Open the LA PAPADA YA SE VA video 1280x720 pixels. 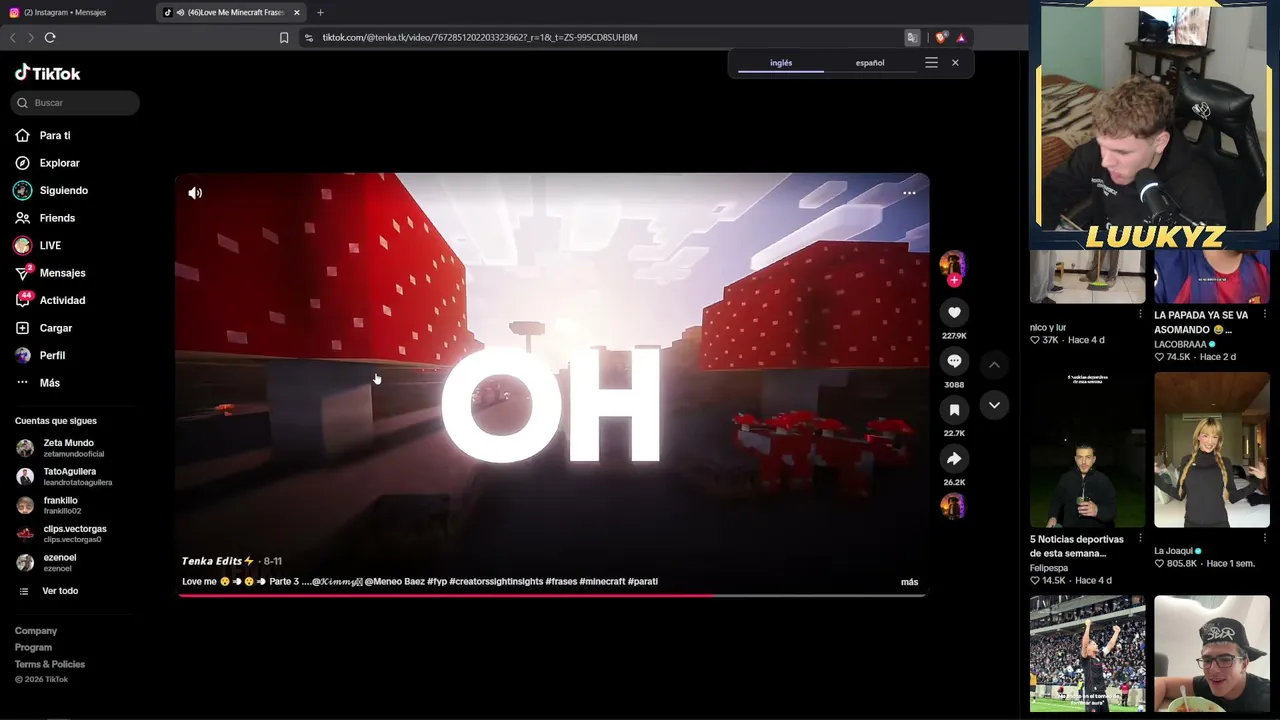(1201, 322)
